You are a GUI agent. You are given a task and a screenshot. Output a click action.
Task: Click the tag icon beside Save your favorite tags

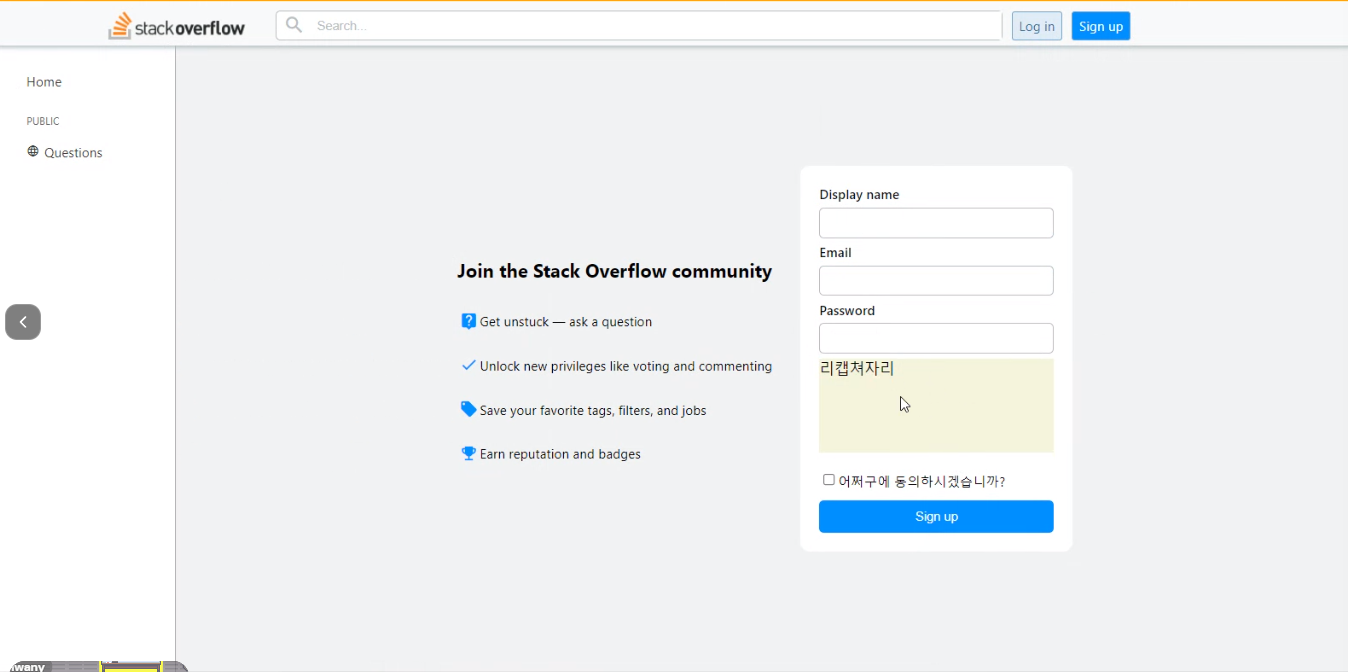click(468, 409)
